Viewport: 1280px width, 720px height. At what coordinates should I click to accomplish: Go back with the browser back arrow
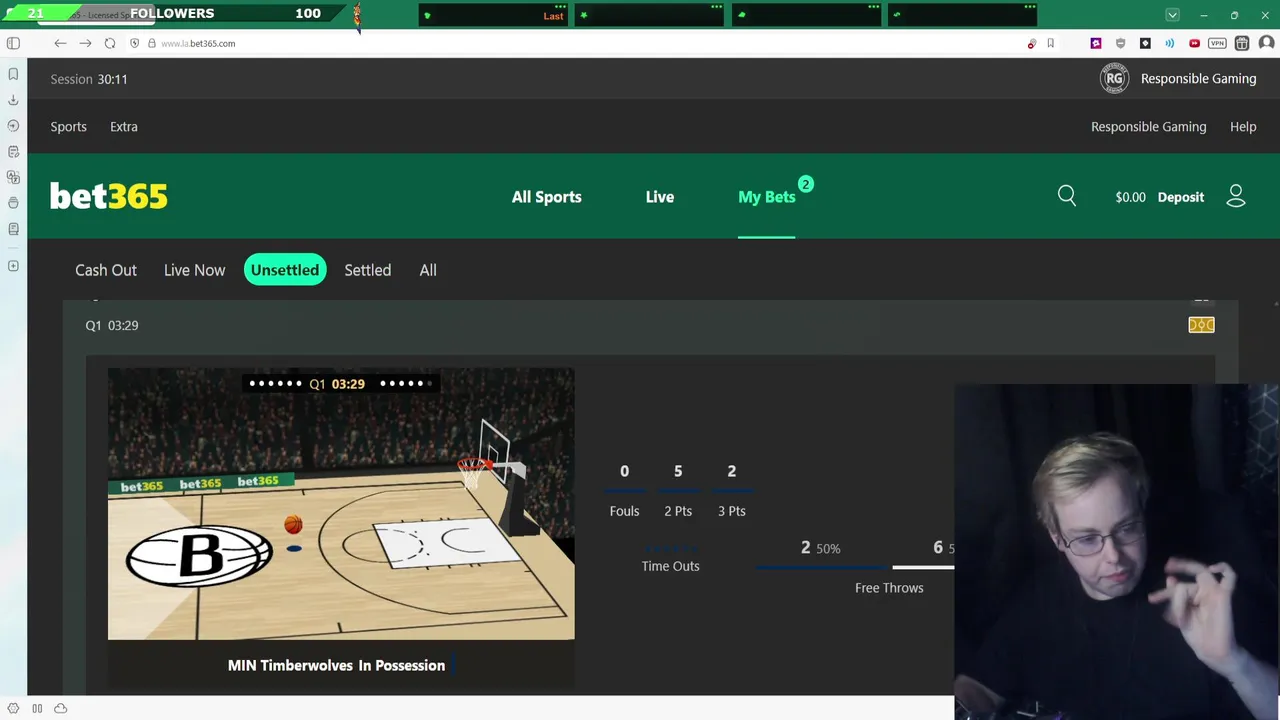pos(60,43)
